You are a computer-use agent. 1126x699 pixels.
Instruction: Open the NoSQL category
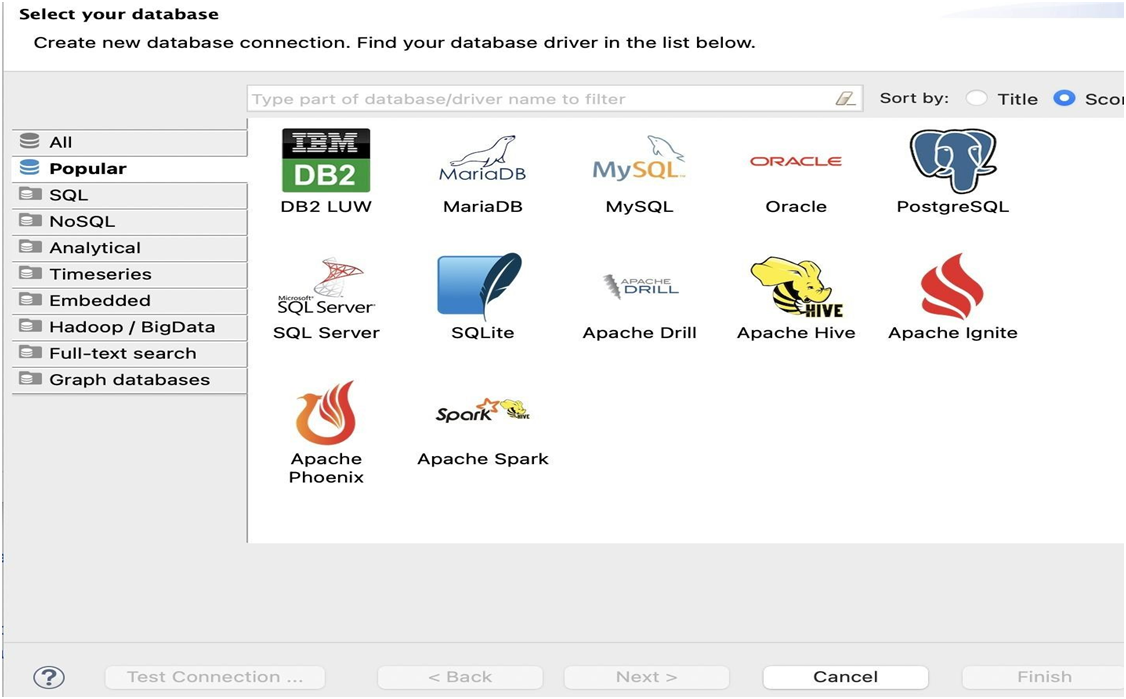[130, 222]
